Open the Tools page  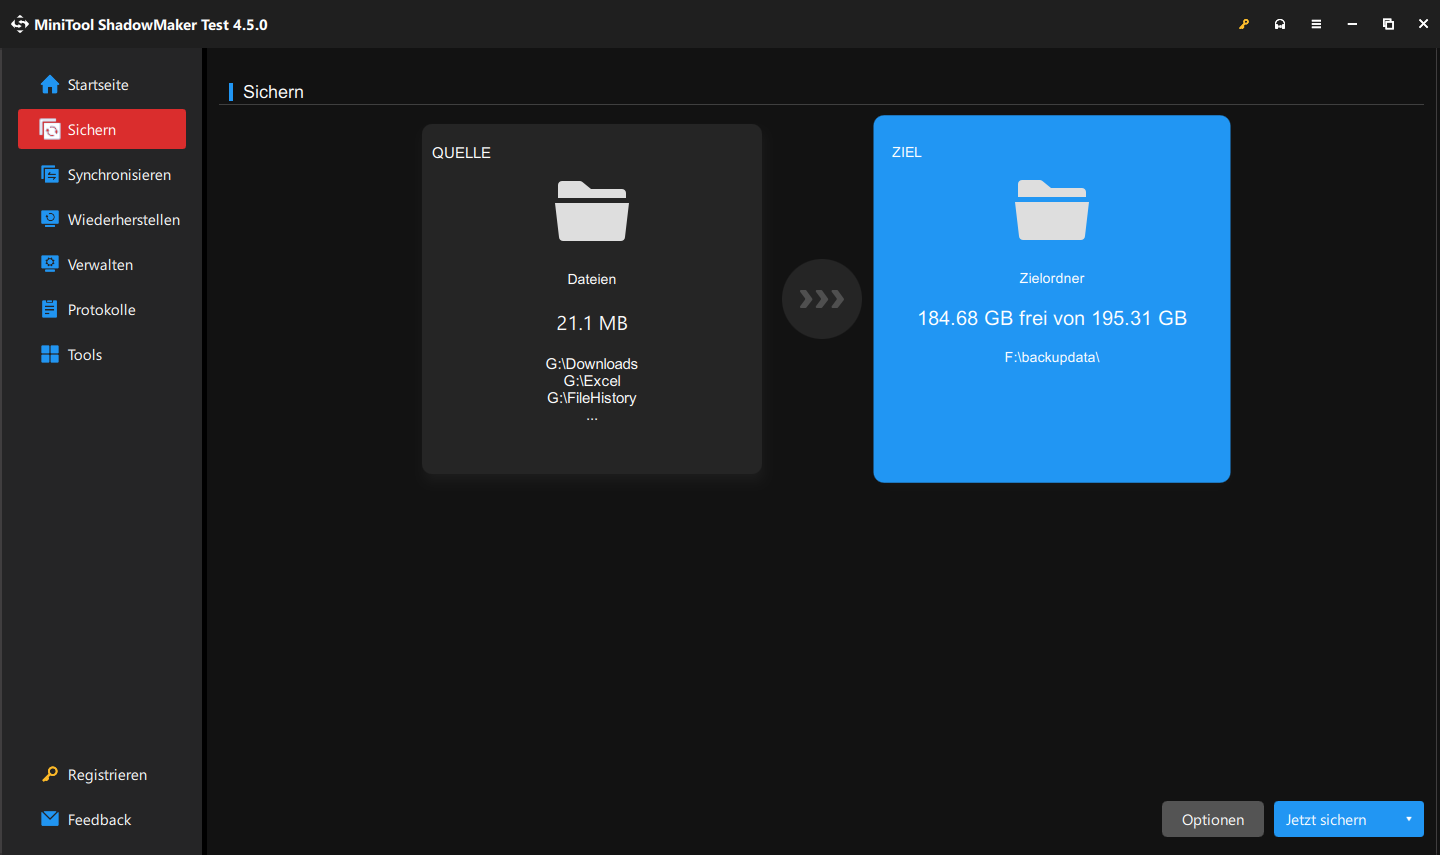[x=102, y=355]
